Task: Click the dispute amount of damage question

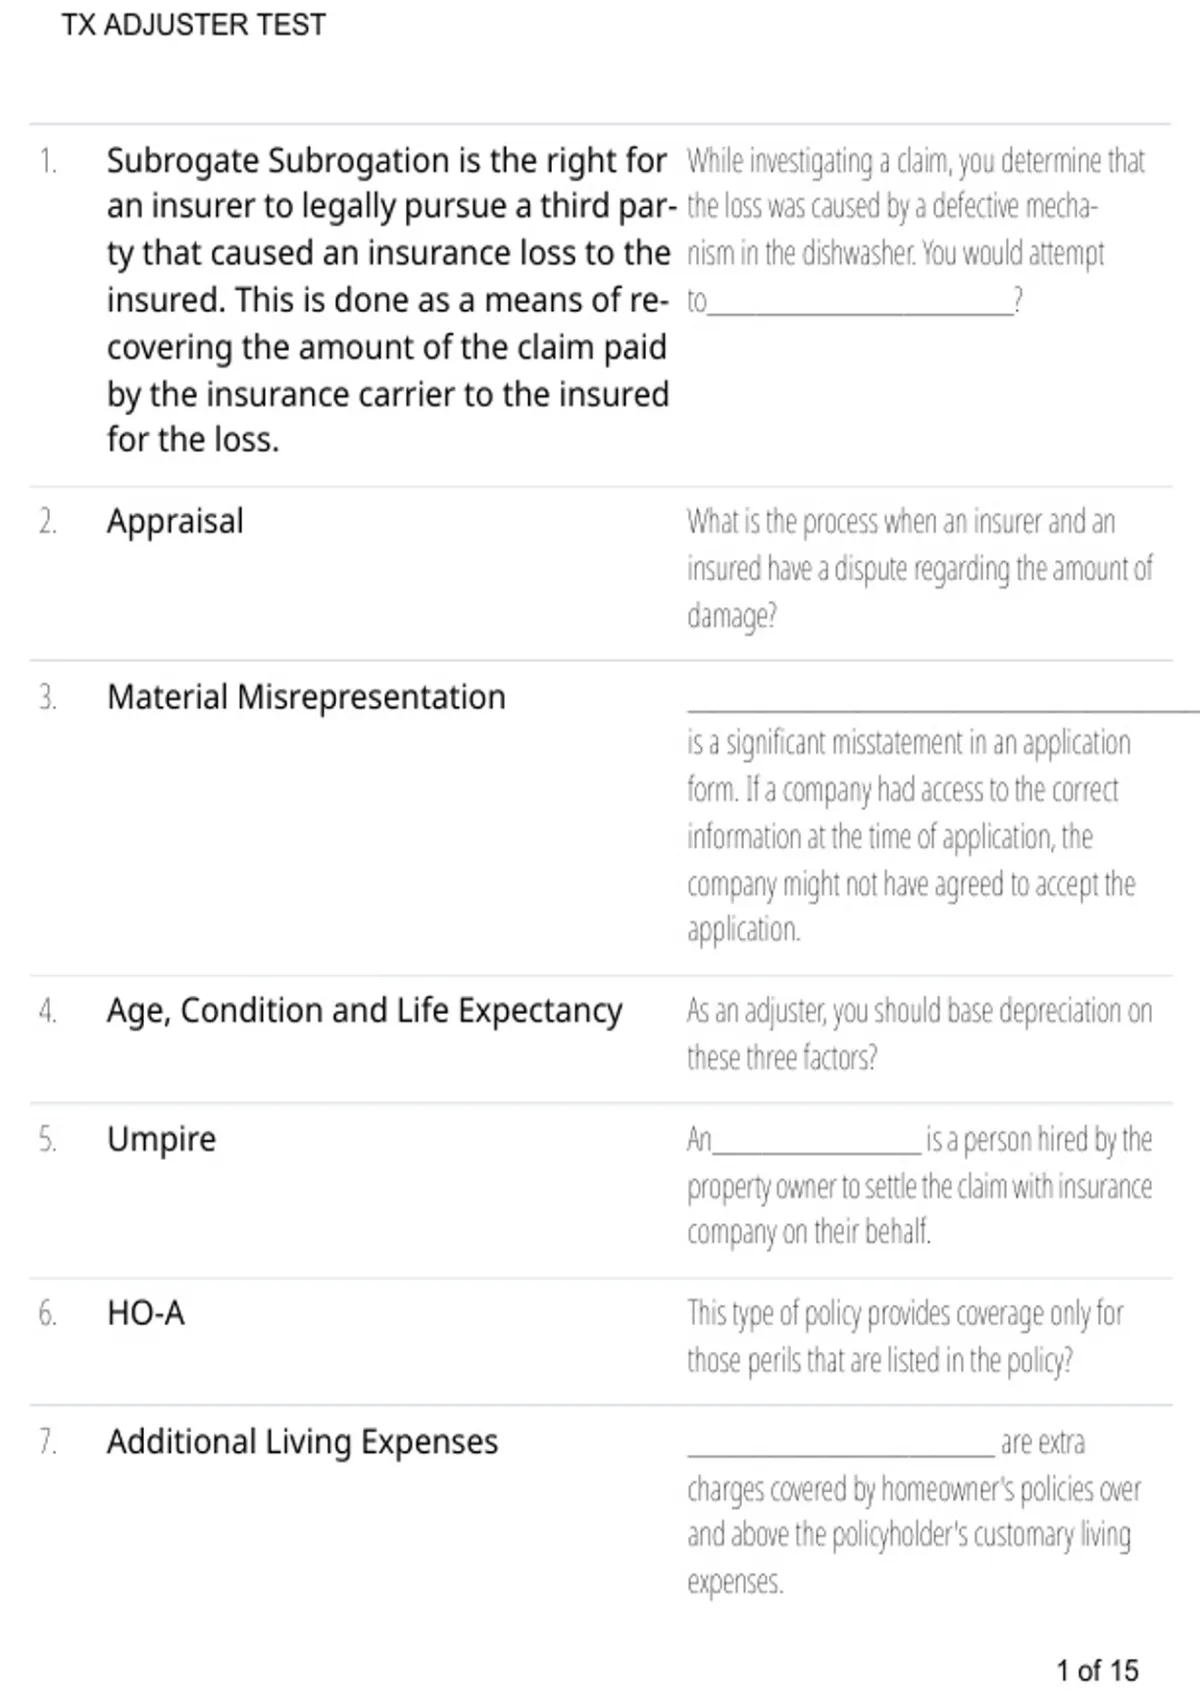Action: click(x=920, y=568)
